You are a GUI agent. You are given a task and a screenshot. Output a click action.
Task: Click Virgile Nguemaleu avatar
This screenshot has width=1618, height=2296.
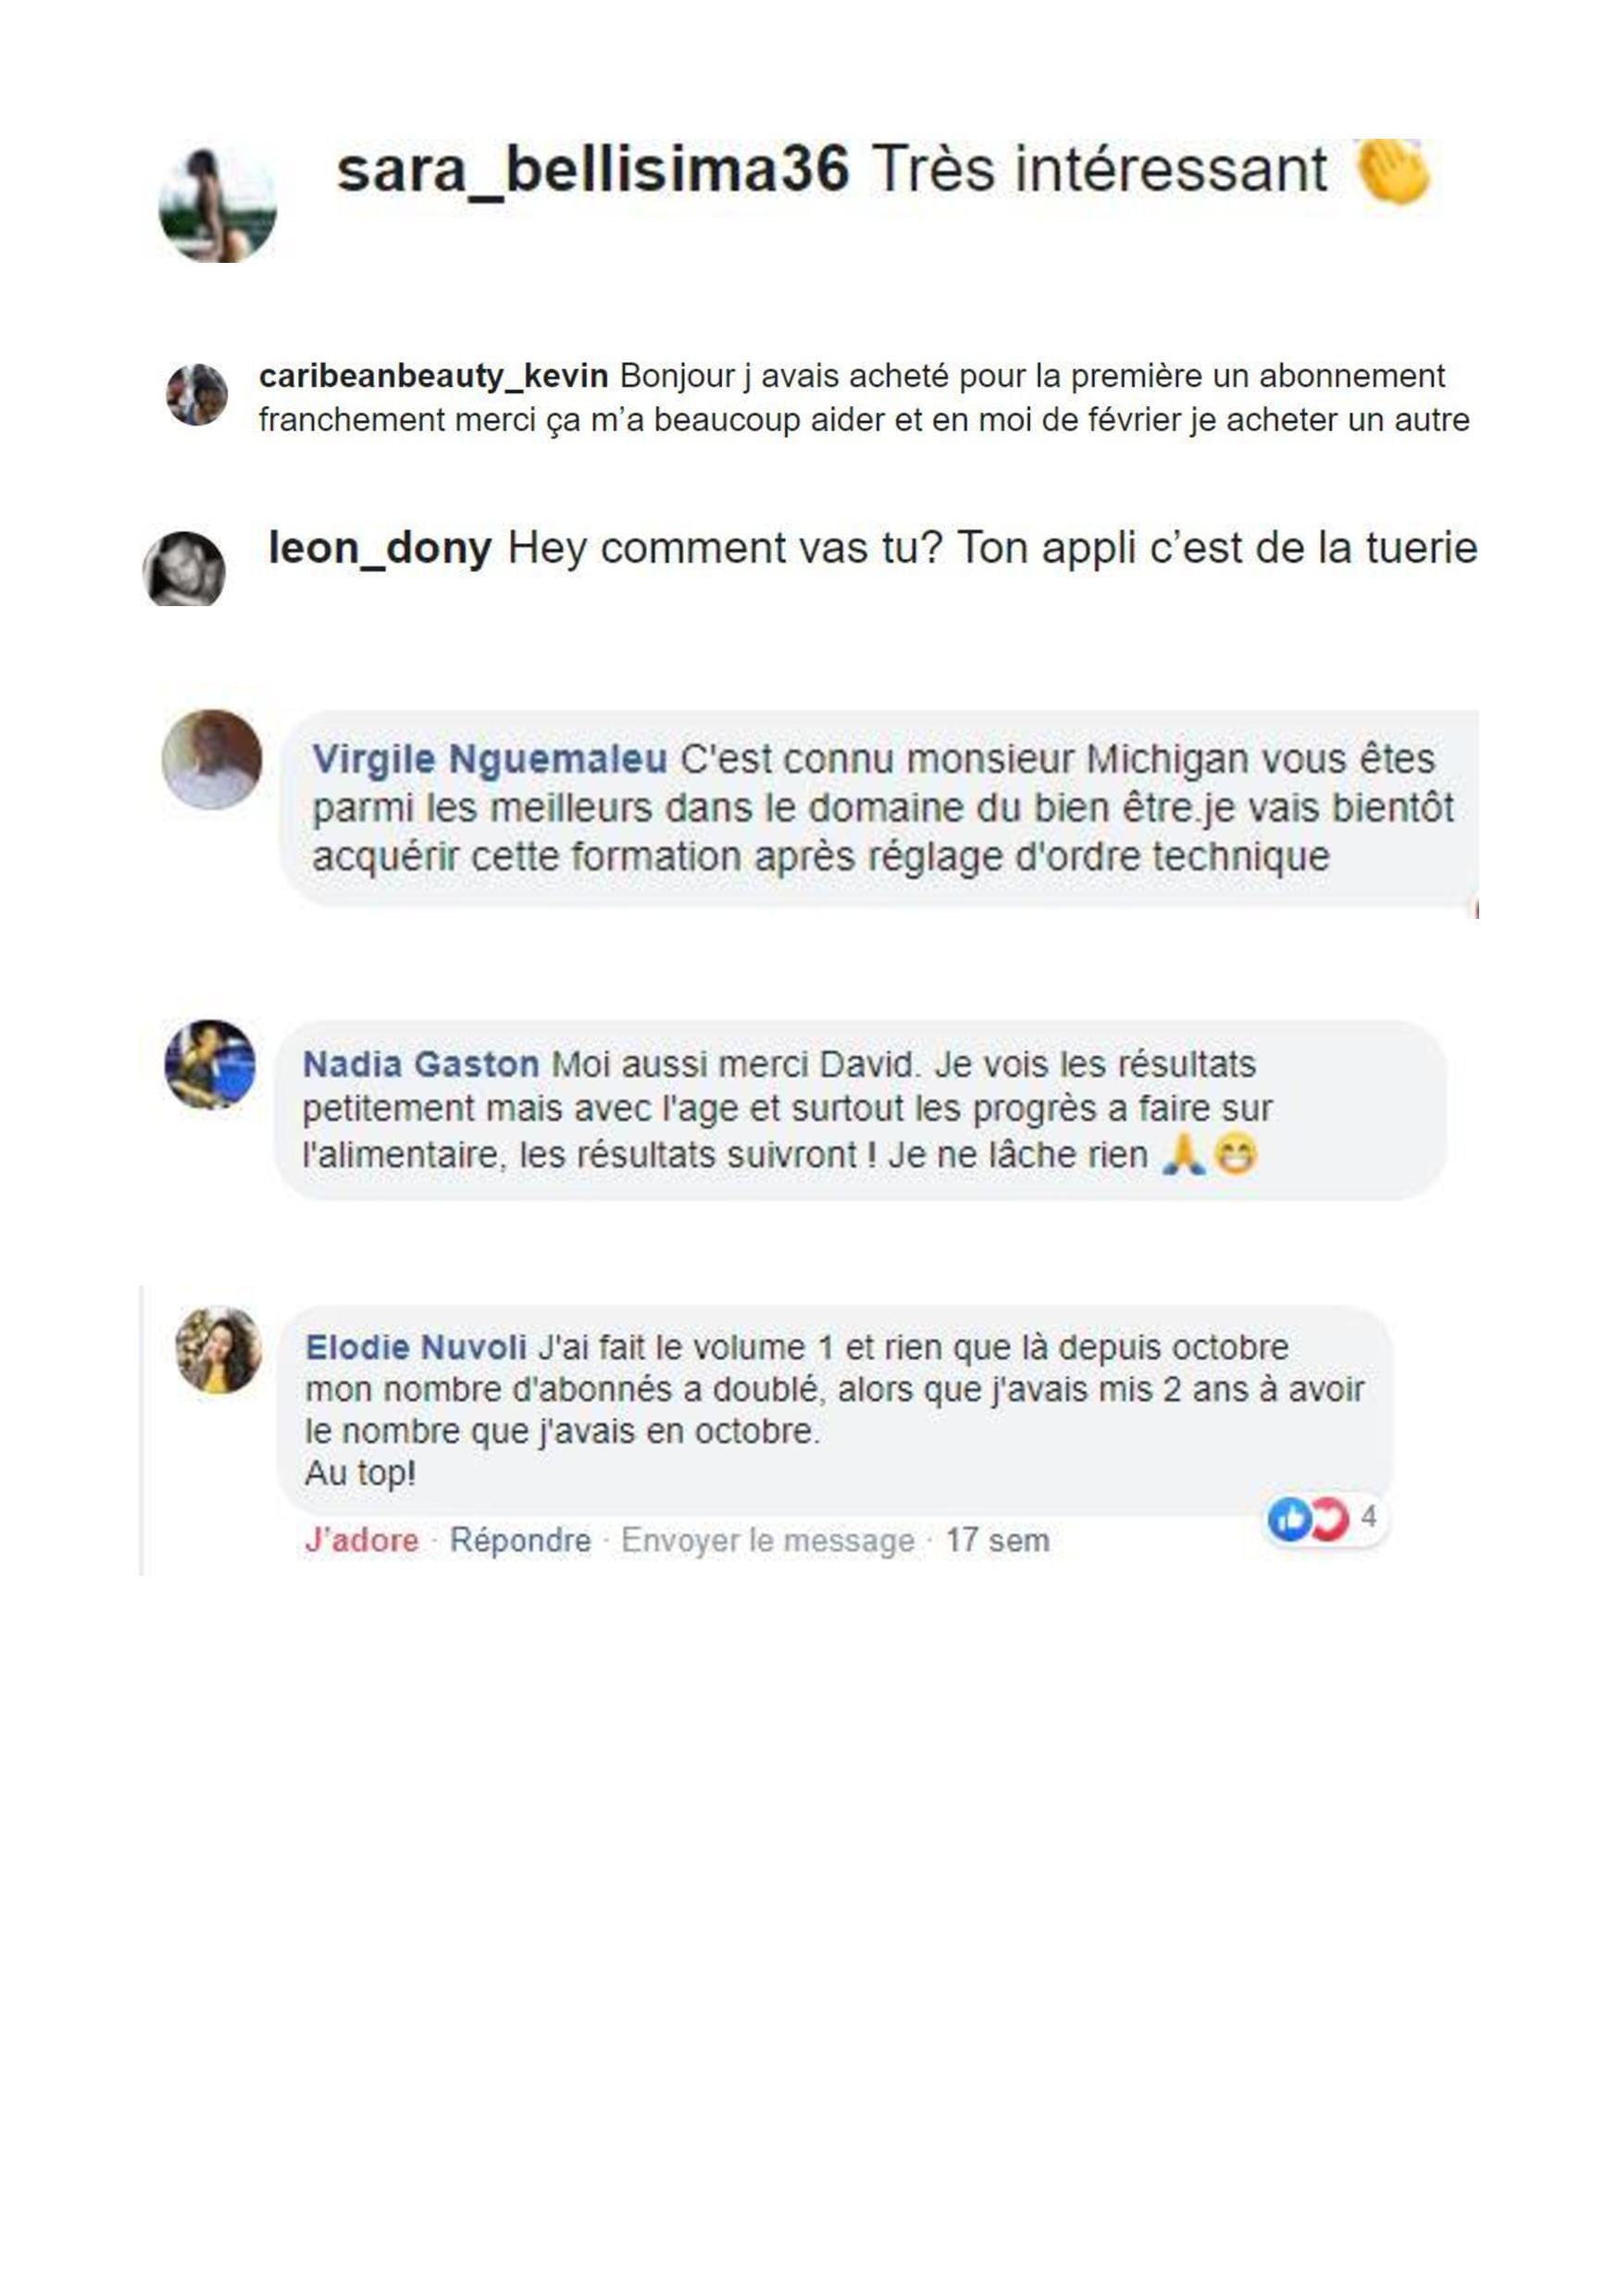[212, 760]
